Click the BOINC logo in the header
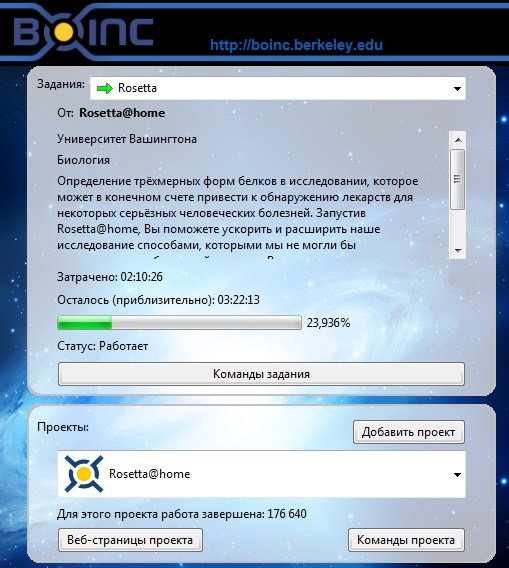509x568 pixels. [x=83, y=32]
